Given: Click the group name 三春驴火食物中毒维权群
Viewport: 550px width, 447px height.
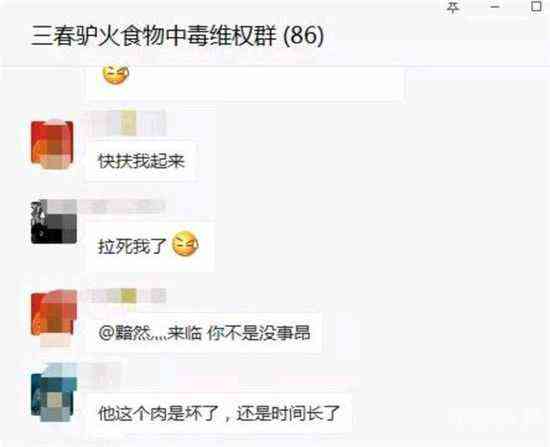Looking at the screenshot, I should click(154, 36).
